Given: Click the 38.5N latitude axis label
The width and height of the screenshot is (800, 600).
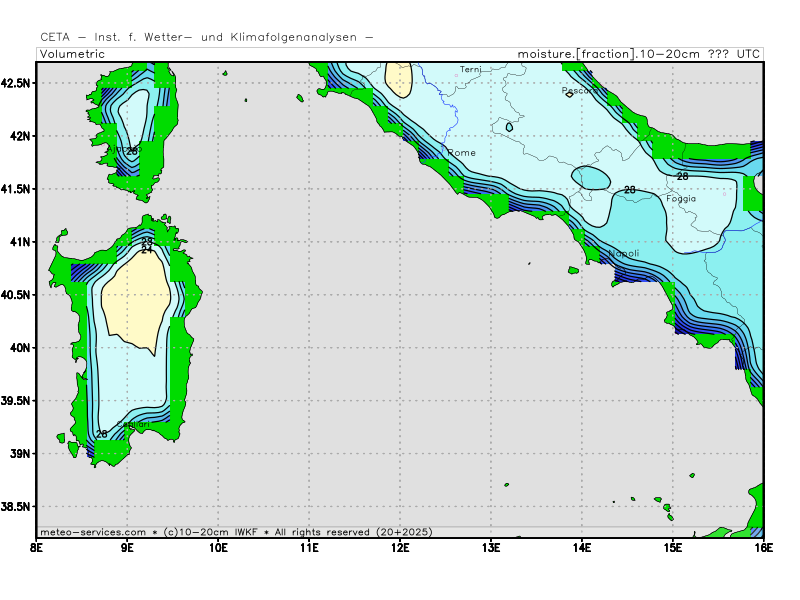Looking at the screenshot, I should pos(17,507).
